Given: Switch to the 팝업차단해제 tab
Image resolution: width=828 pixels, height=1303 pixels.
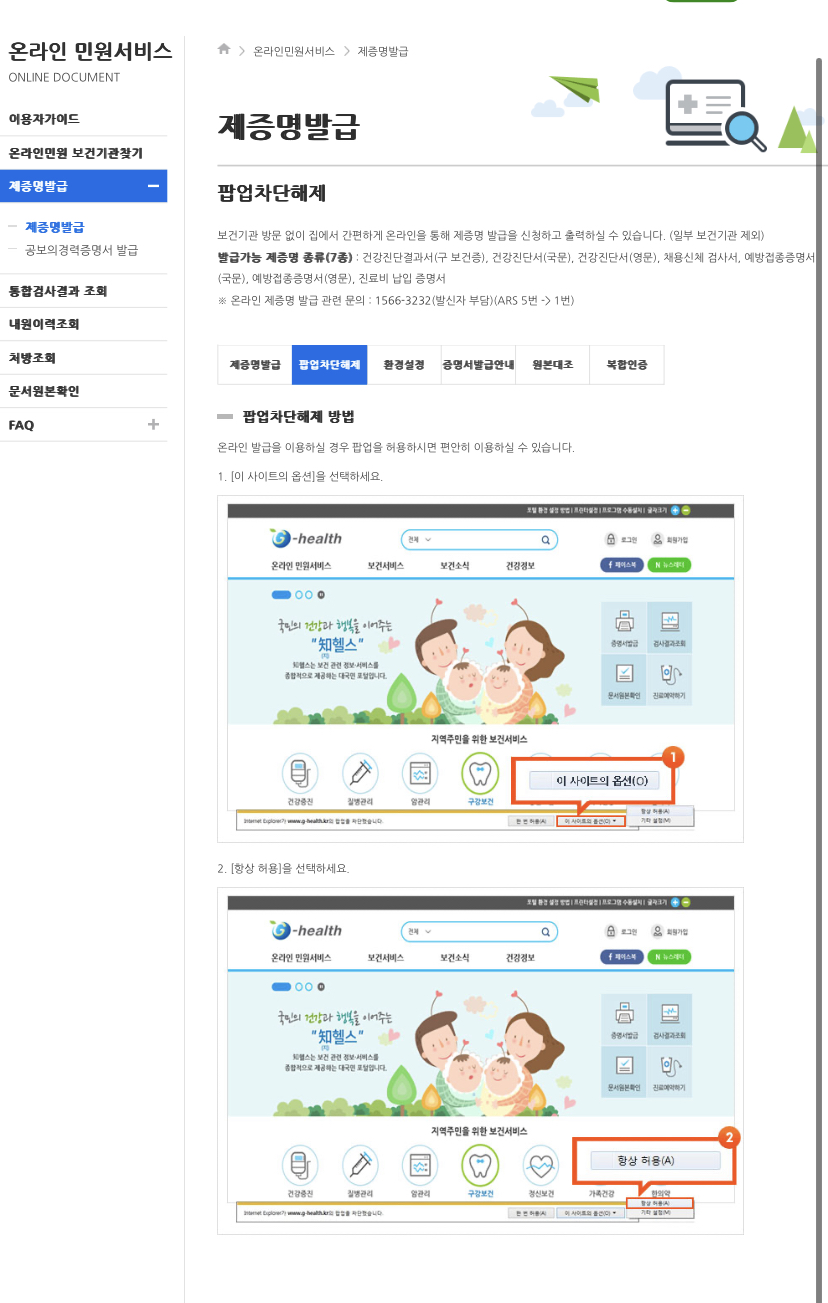Looking at the screenshot, I should [x=329, y=365].
